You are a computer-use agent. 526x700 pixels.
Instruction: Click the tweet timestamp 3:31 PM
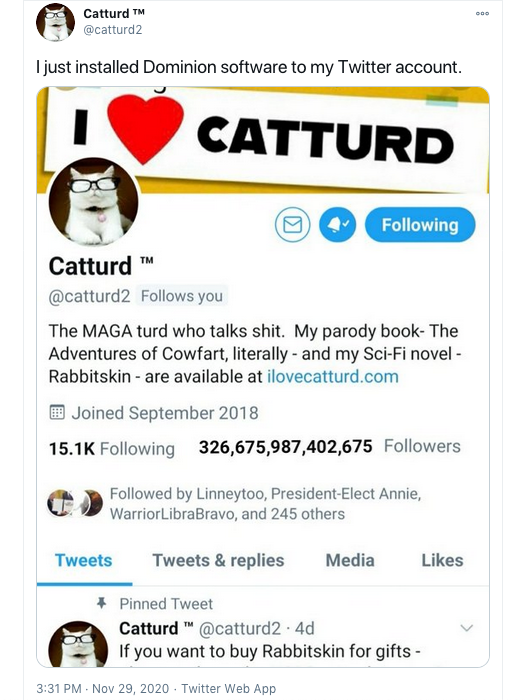click(58, 688)
